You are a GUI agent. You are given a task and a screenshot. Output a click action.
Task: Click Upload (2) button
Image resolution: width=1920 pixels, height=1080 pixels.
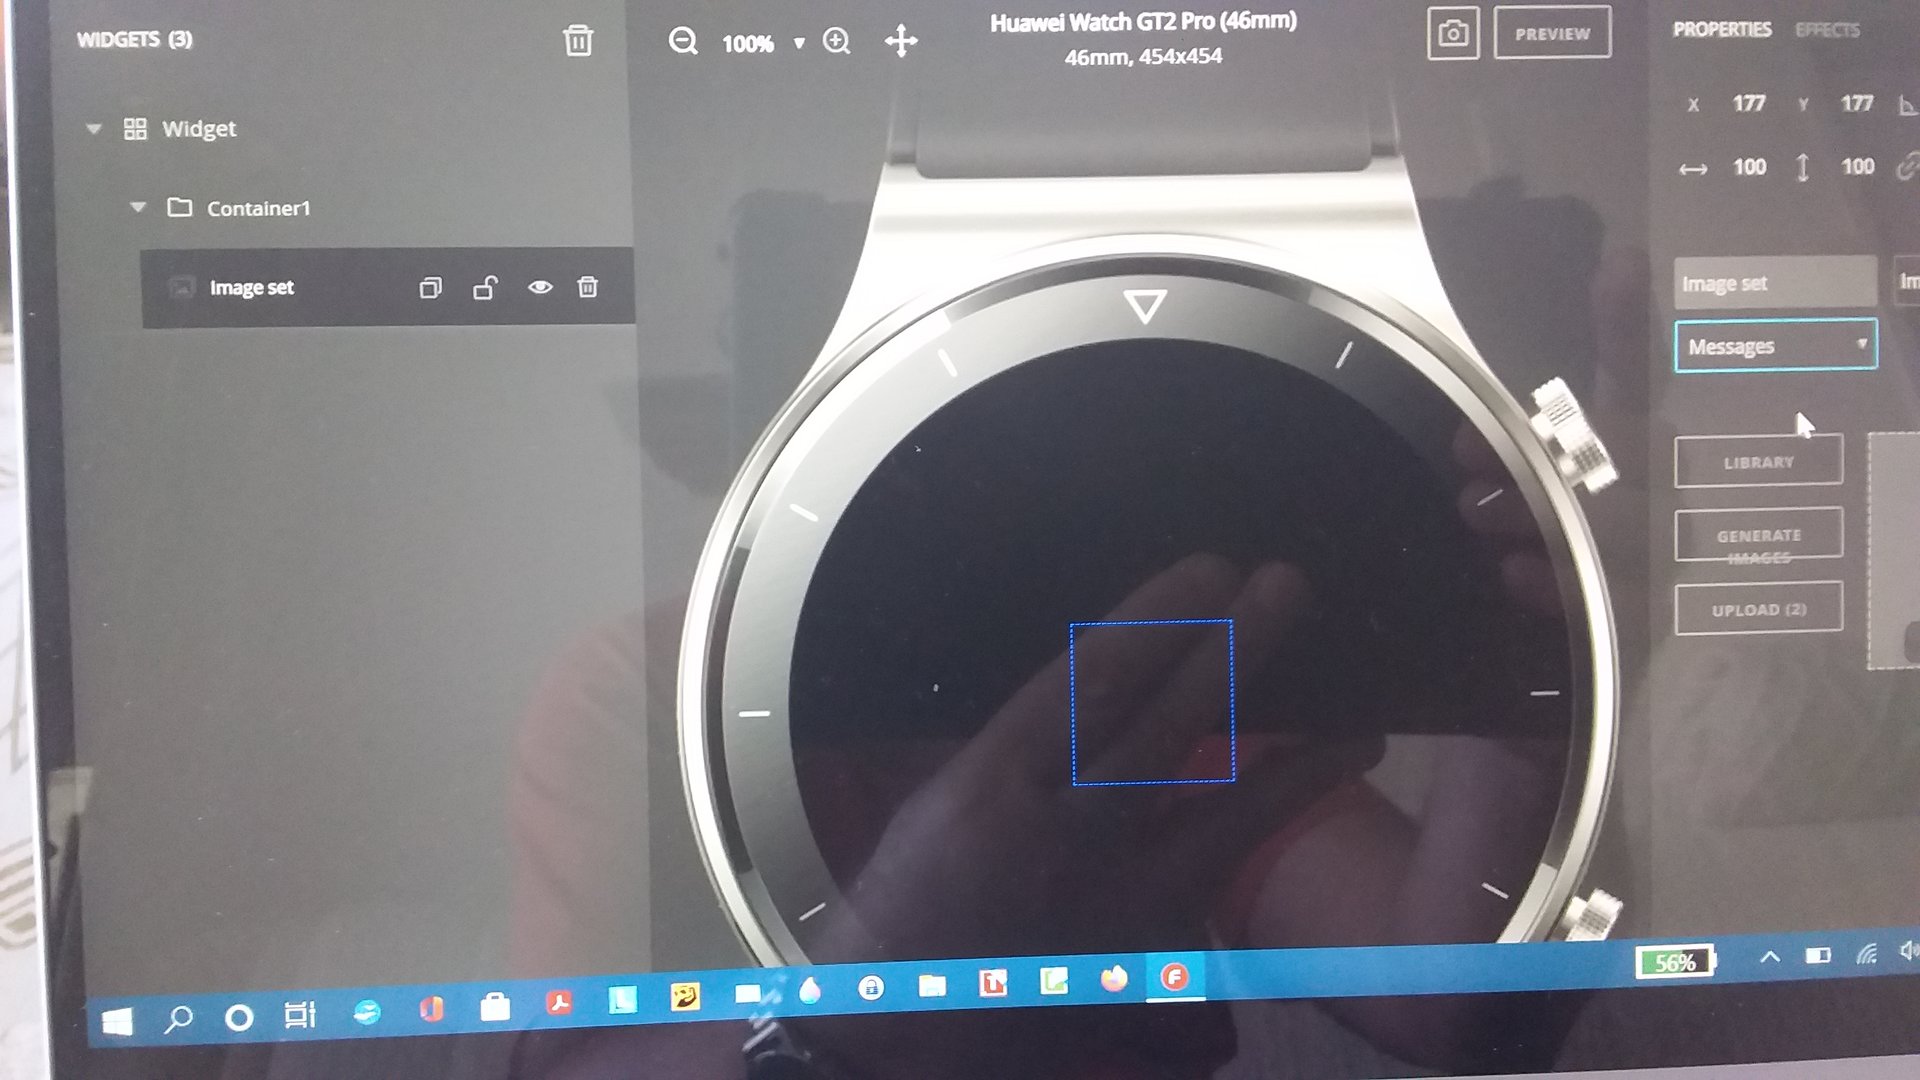pos(1759,609)
